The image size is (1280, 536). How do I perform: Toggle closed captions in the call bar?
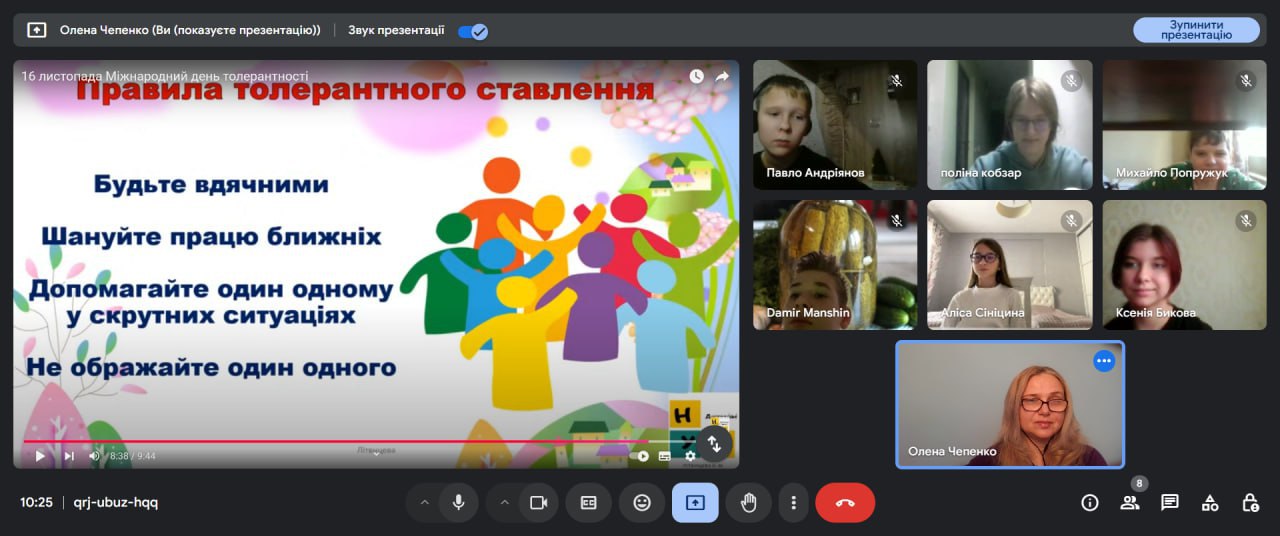(x=589, y=503)
